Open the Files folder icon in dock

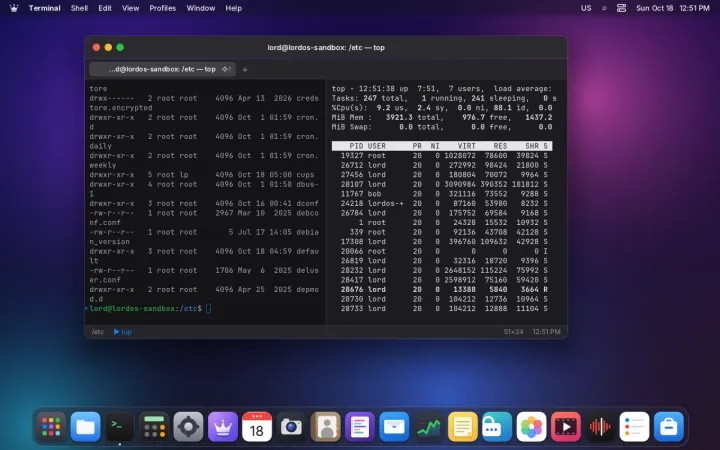point(85,427)
